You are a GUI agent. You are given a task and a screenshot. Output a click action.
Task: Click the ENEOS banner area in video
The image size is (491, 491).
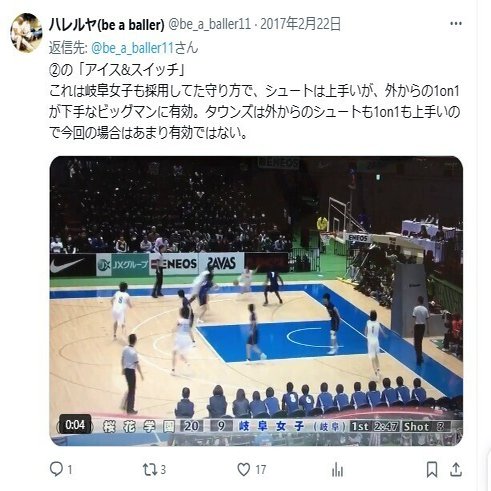[174, 264]
